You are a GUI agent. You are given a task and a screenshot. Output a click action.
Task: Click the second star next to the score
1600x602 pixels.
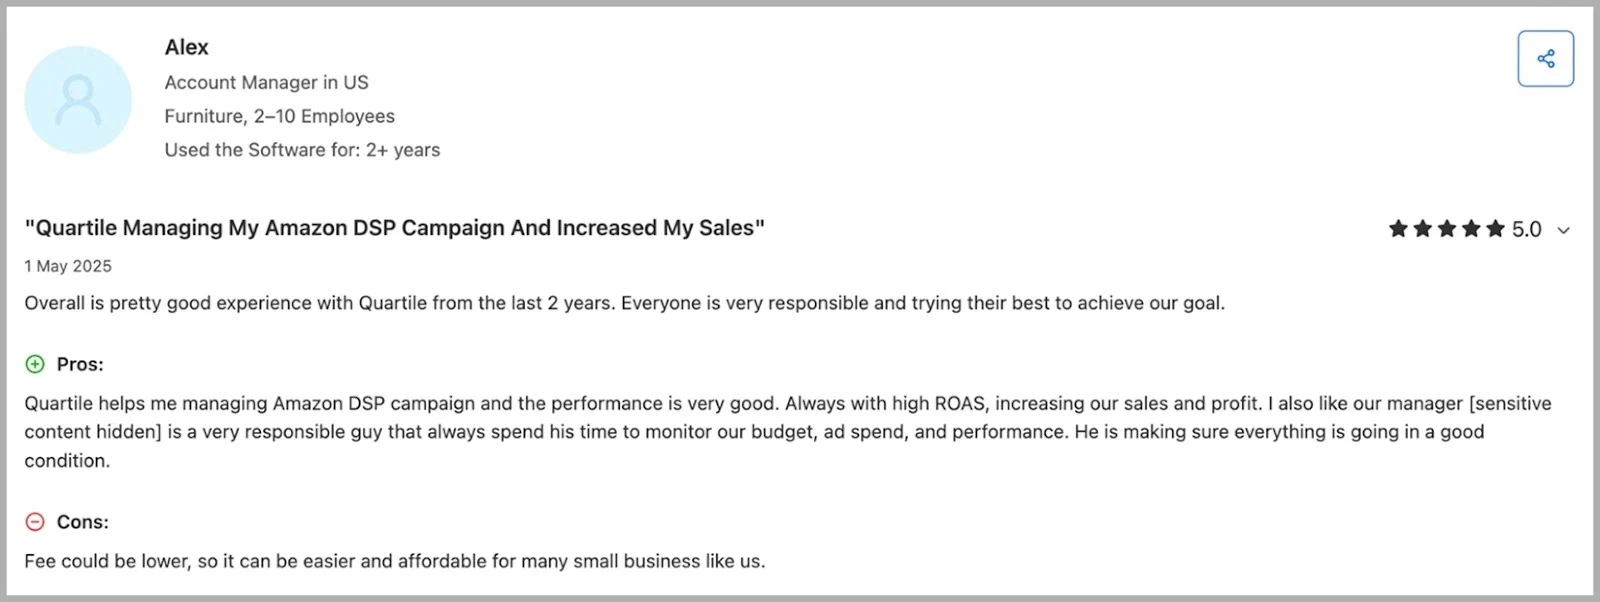[1421, 229]
